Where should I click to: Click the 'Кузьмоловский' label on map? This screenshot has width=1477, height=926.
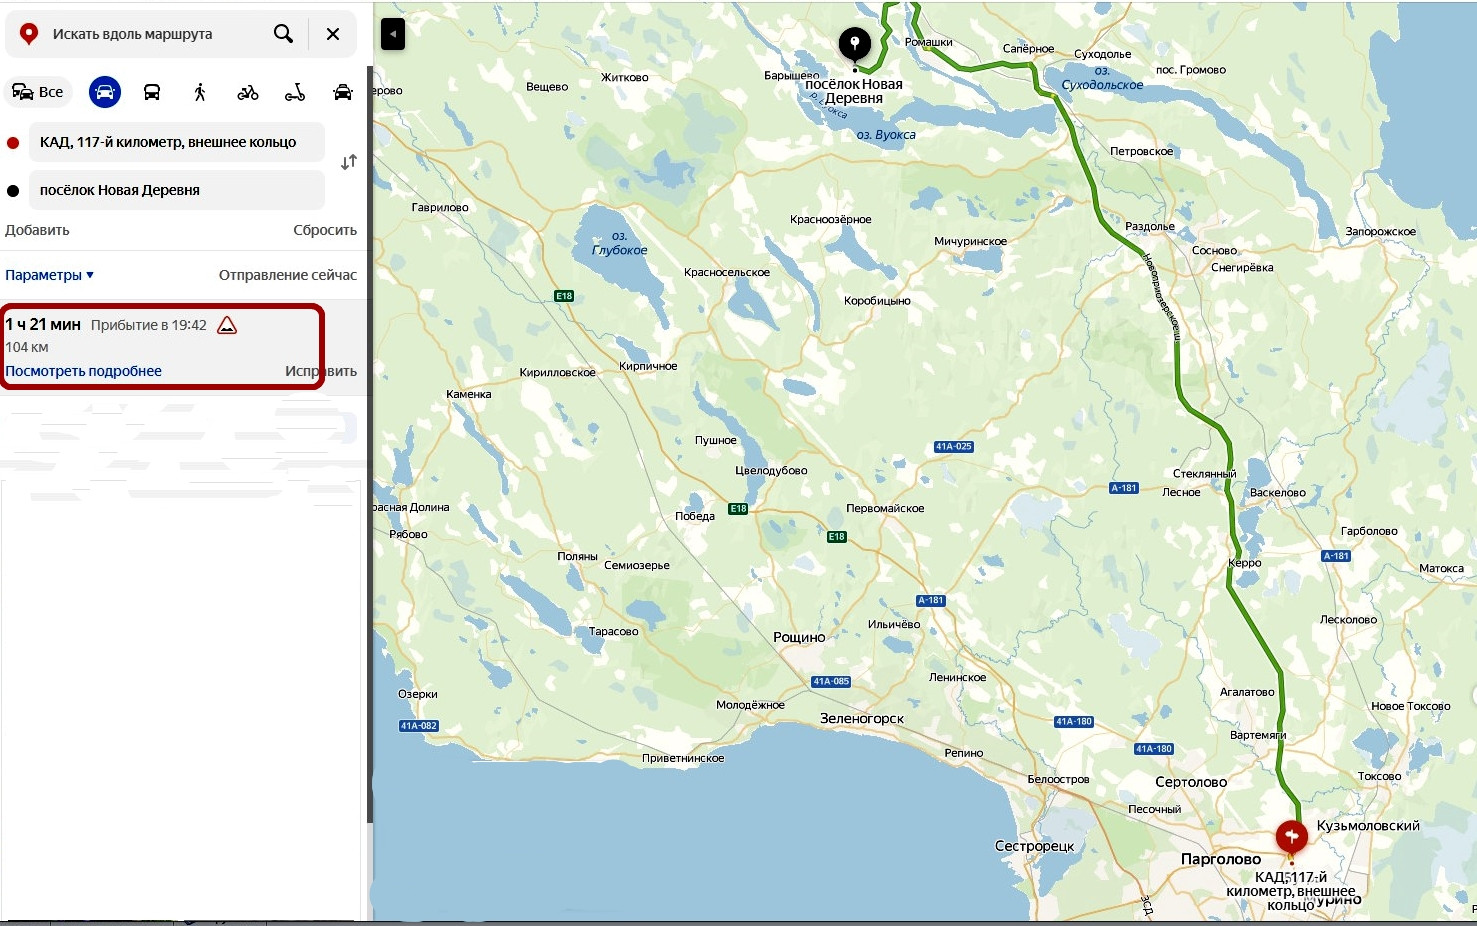point(1368,825)
